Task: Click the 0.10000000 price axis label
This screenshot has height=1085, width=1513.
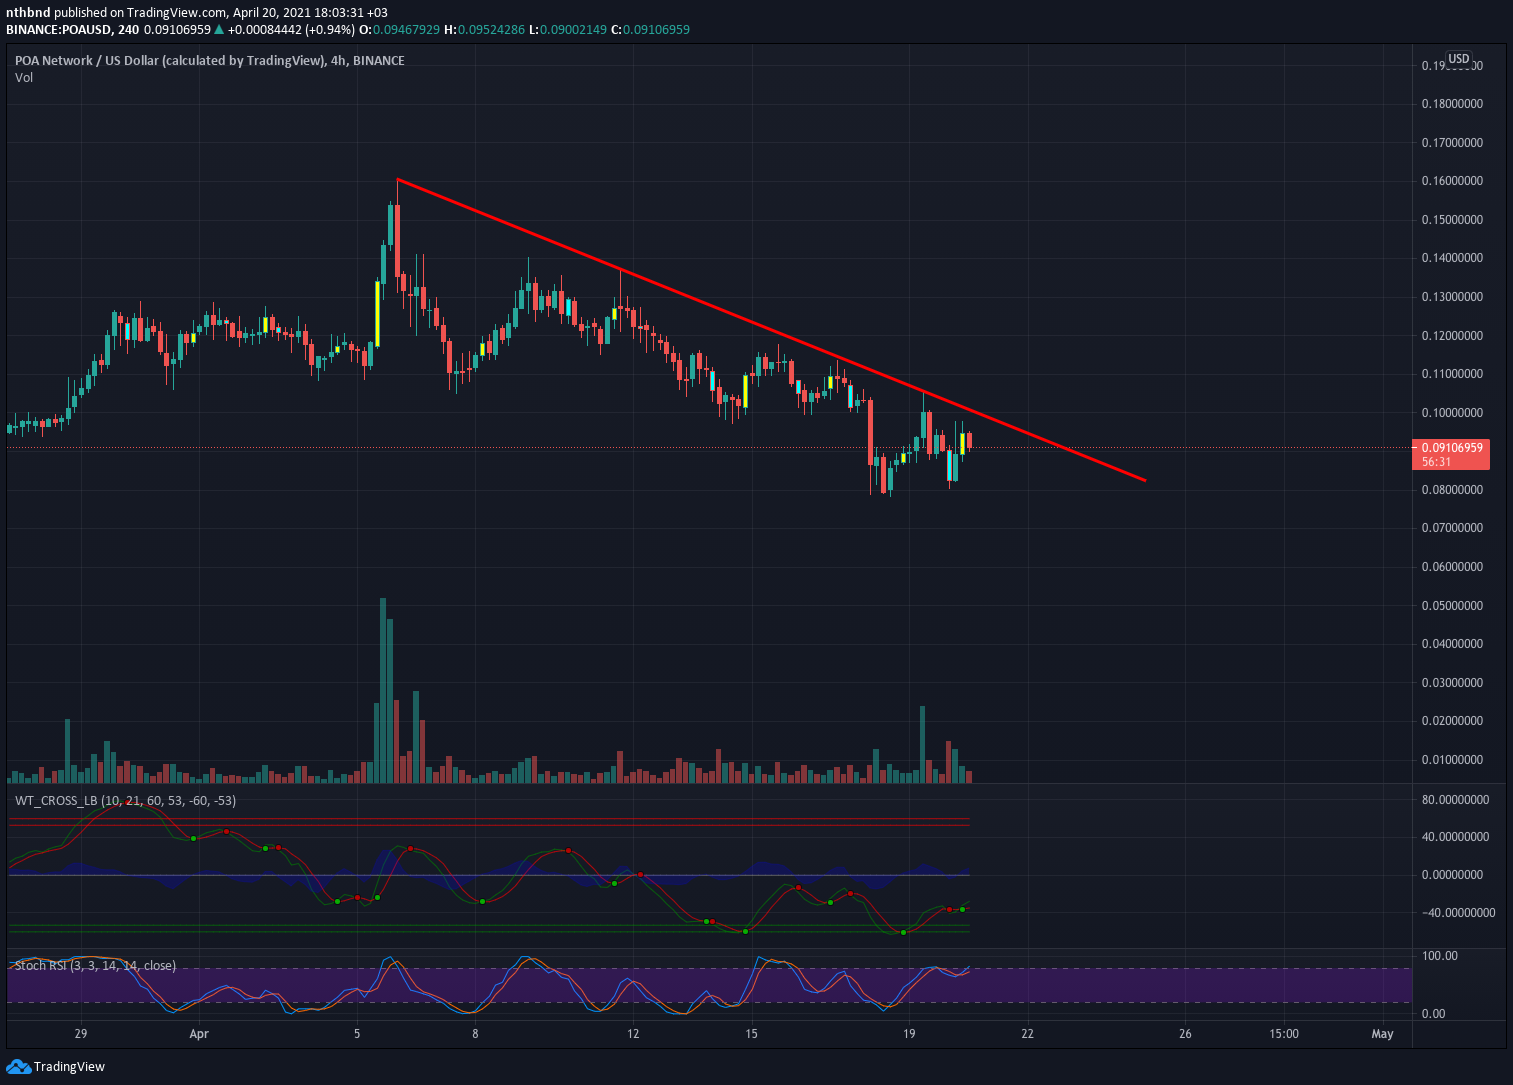Action: tap(1452, 413)
